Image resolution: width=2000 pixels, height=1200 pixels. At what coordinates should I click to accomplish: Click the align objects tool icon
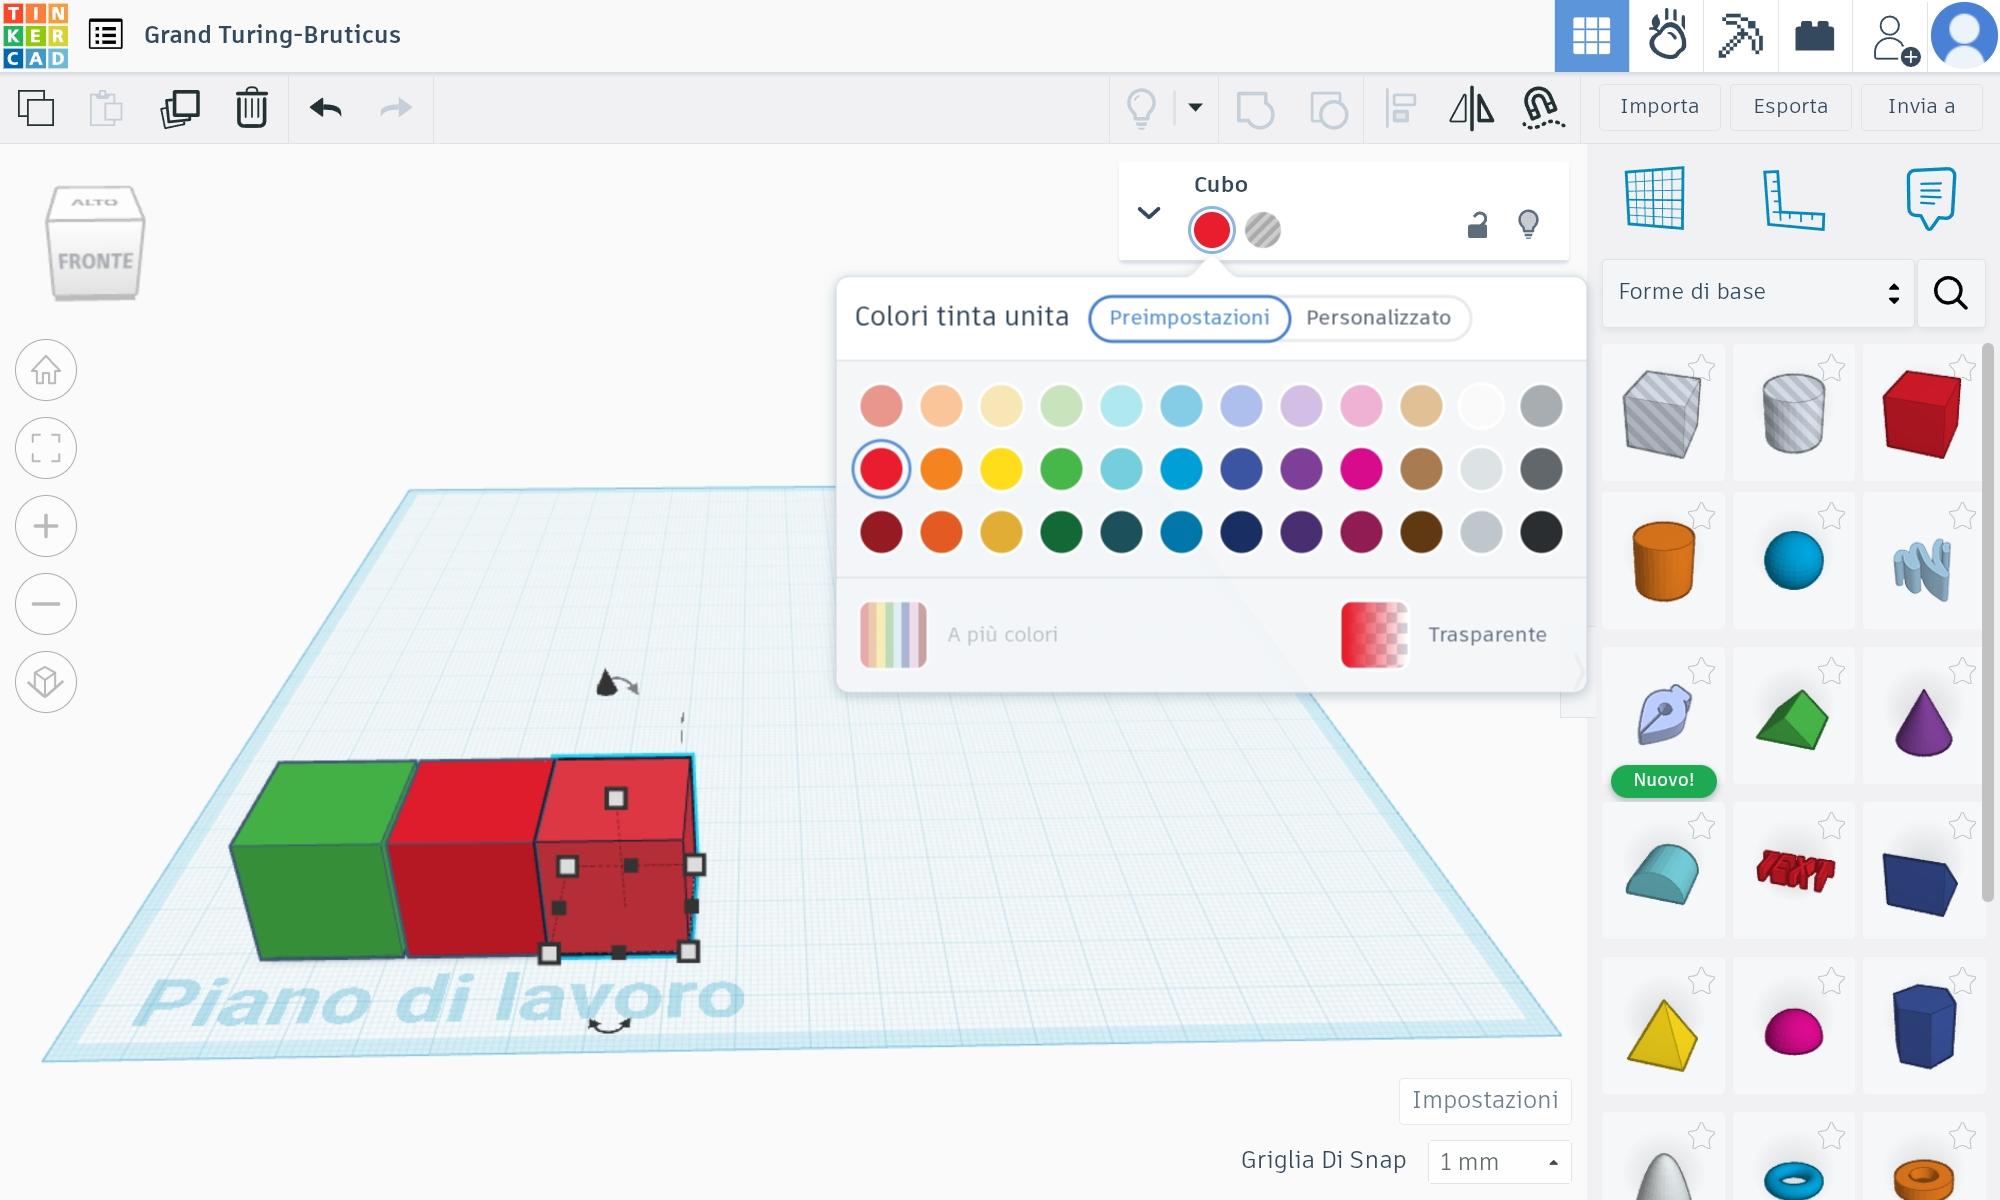click(1401, 107)
